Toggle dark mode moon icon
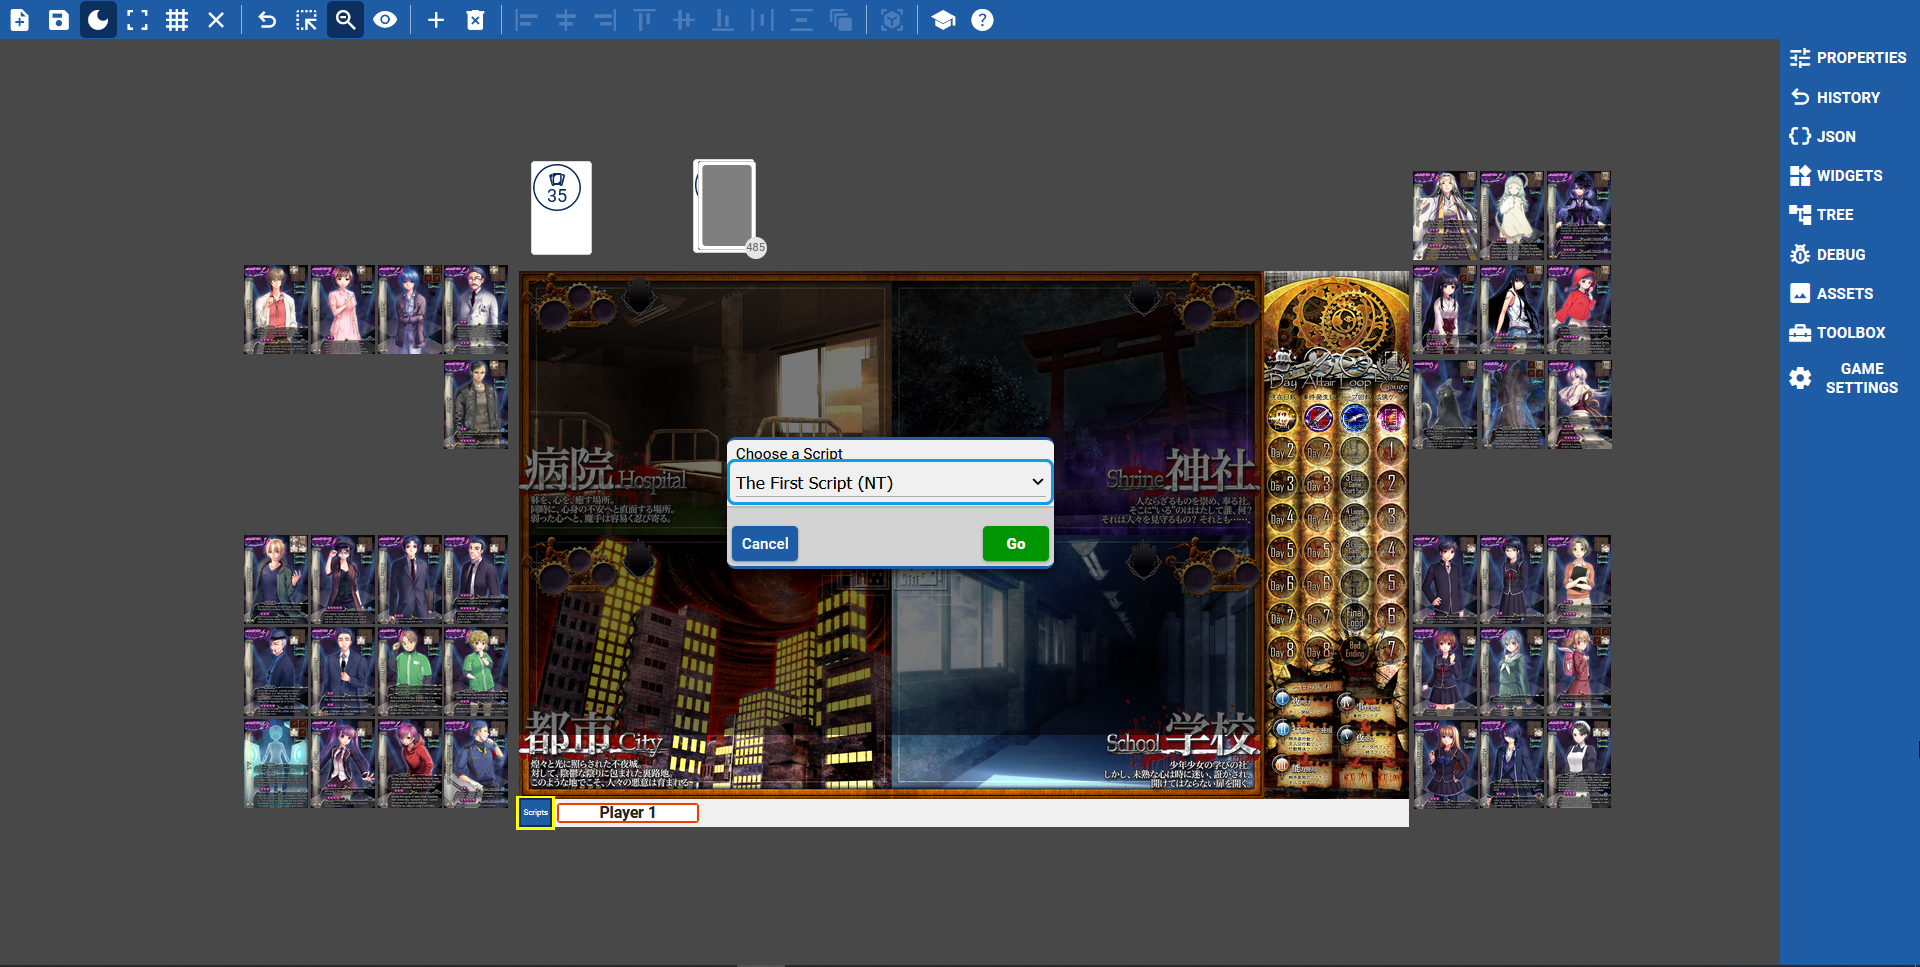The height and width of the screenshot is (967, 1920). (x=98, y=20)
